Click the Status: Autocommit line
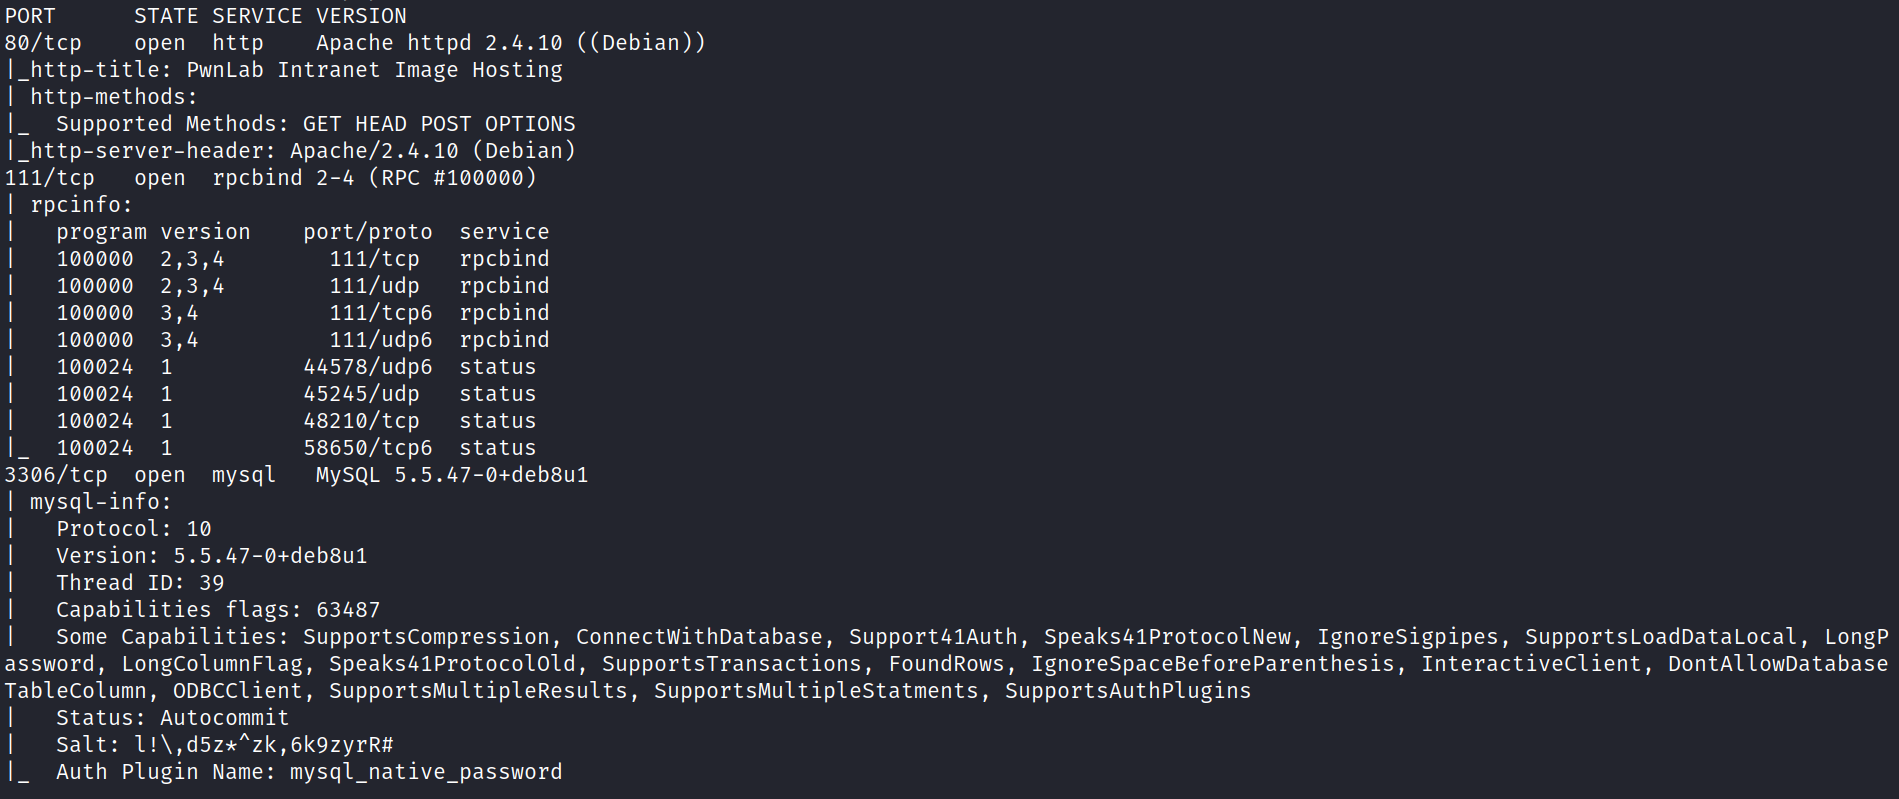 pos(172,718)
